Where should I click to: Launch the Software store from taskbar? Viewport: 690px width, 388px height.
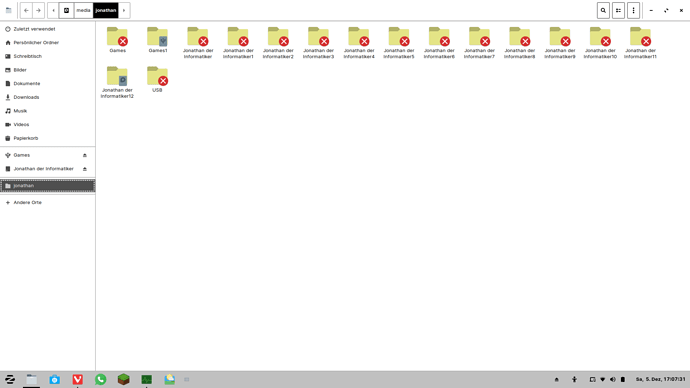click(55, 379)
